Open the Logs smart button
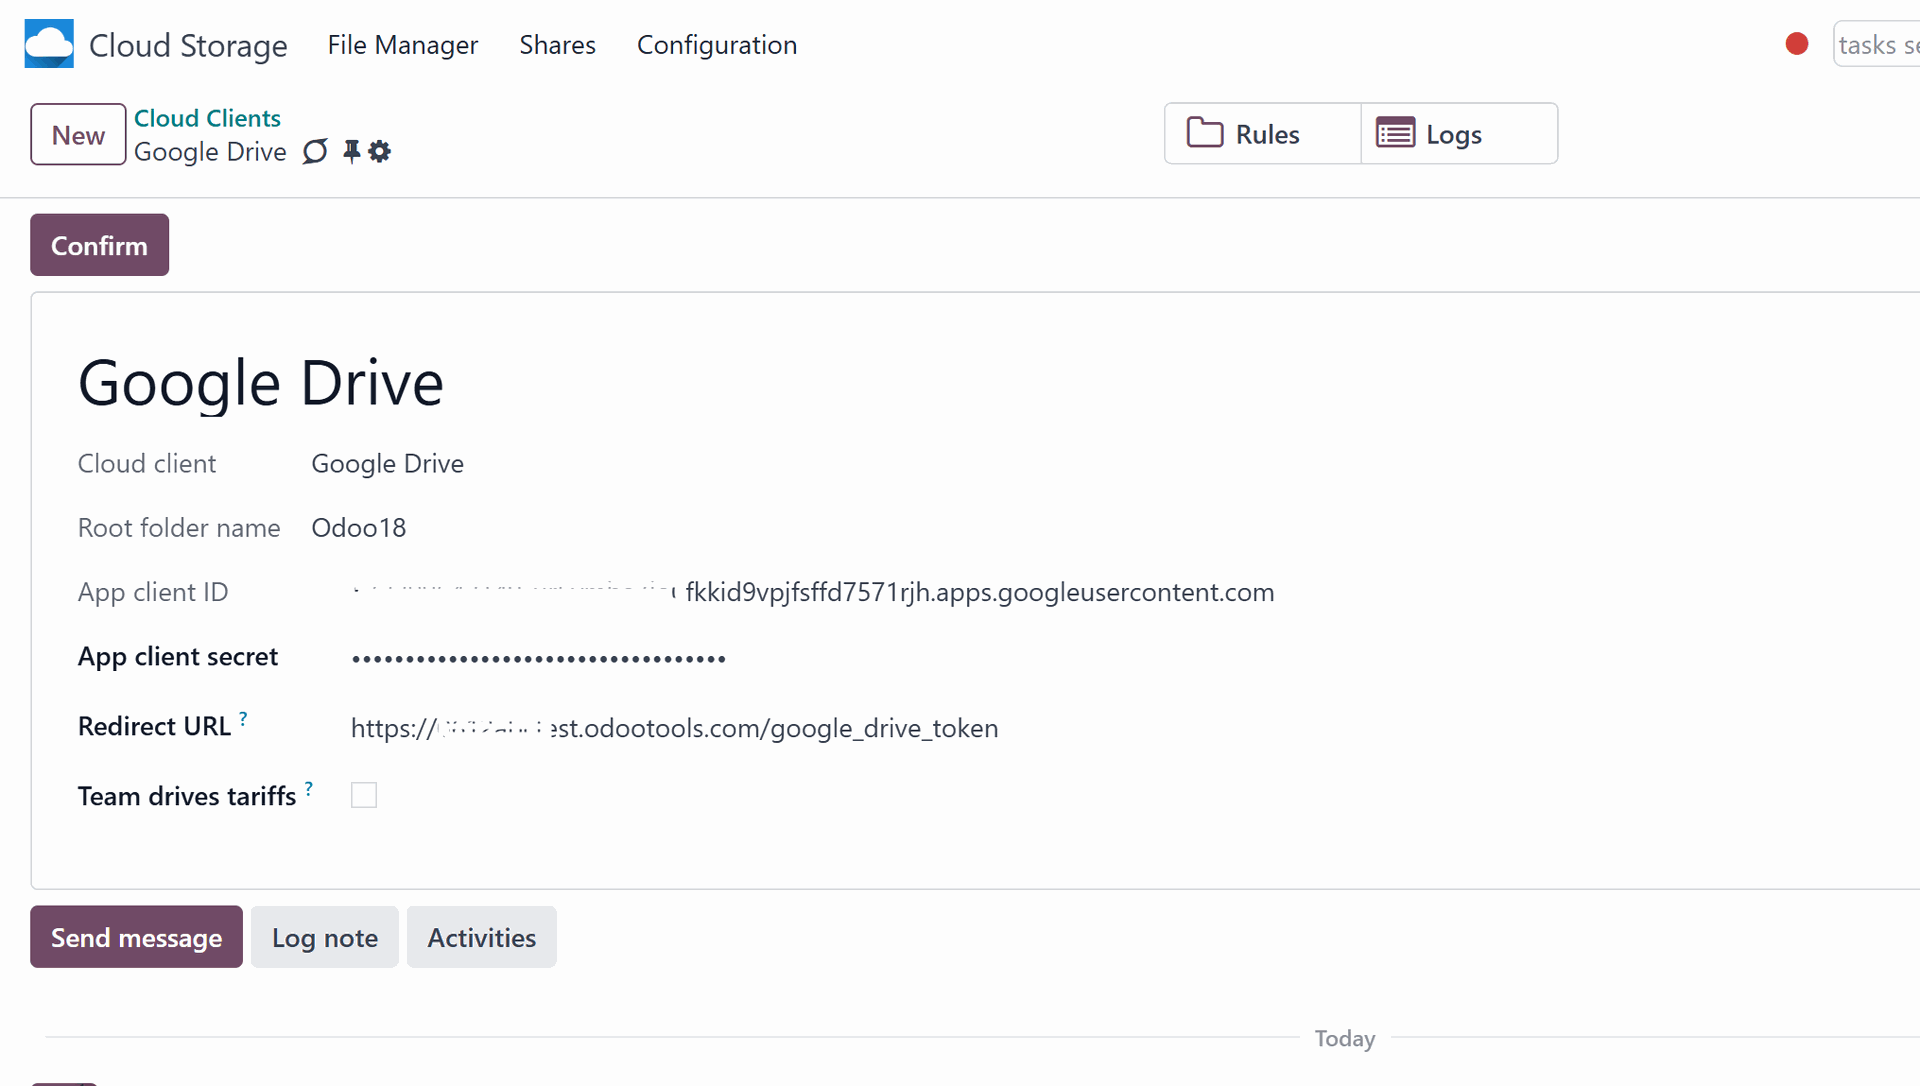This screenshot has height=1086, width=1920. pos(1459,133)
